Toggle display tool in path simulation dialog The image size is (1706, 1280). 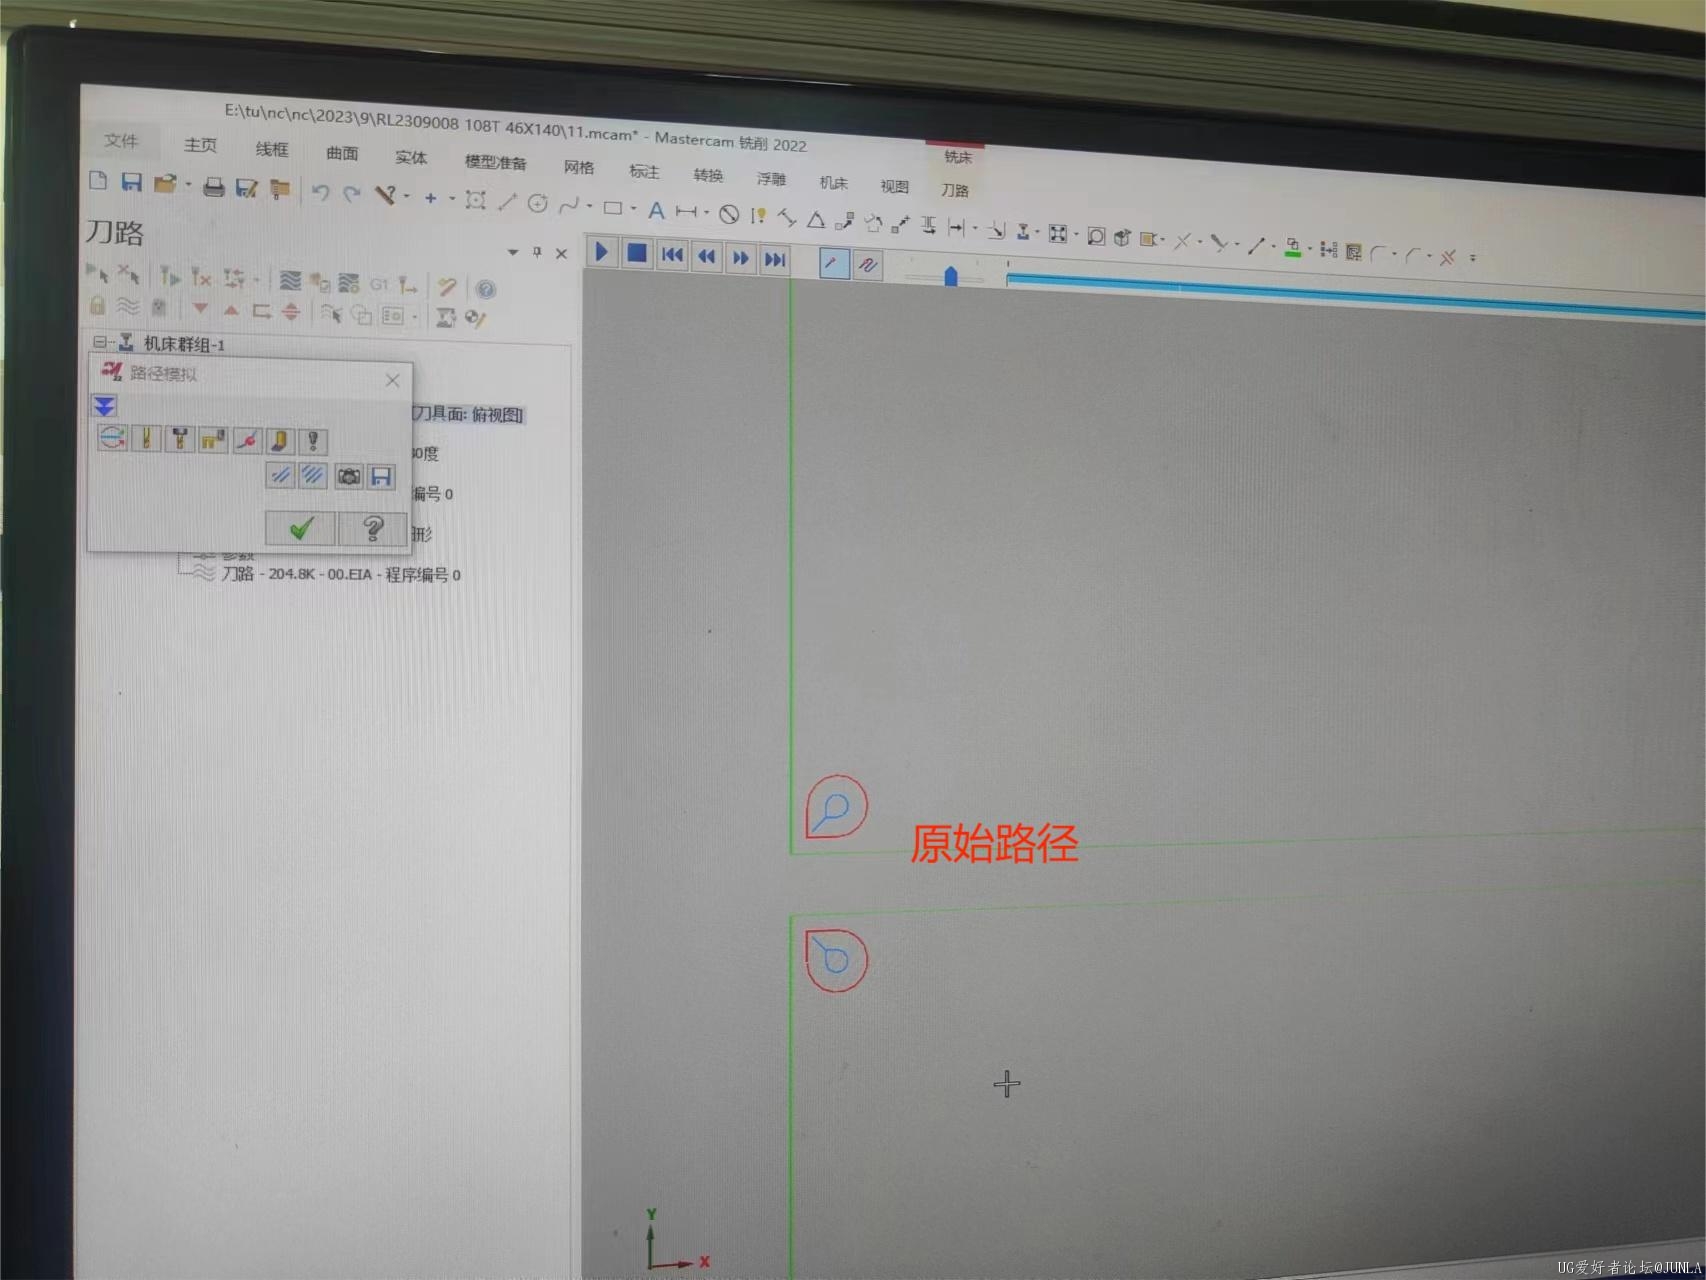pyautogui.click(x=146, y=438)
